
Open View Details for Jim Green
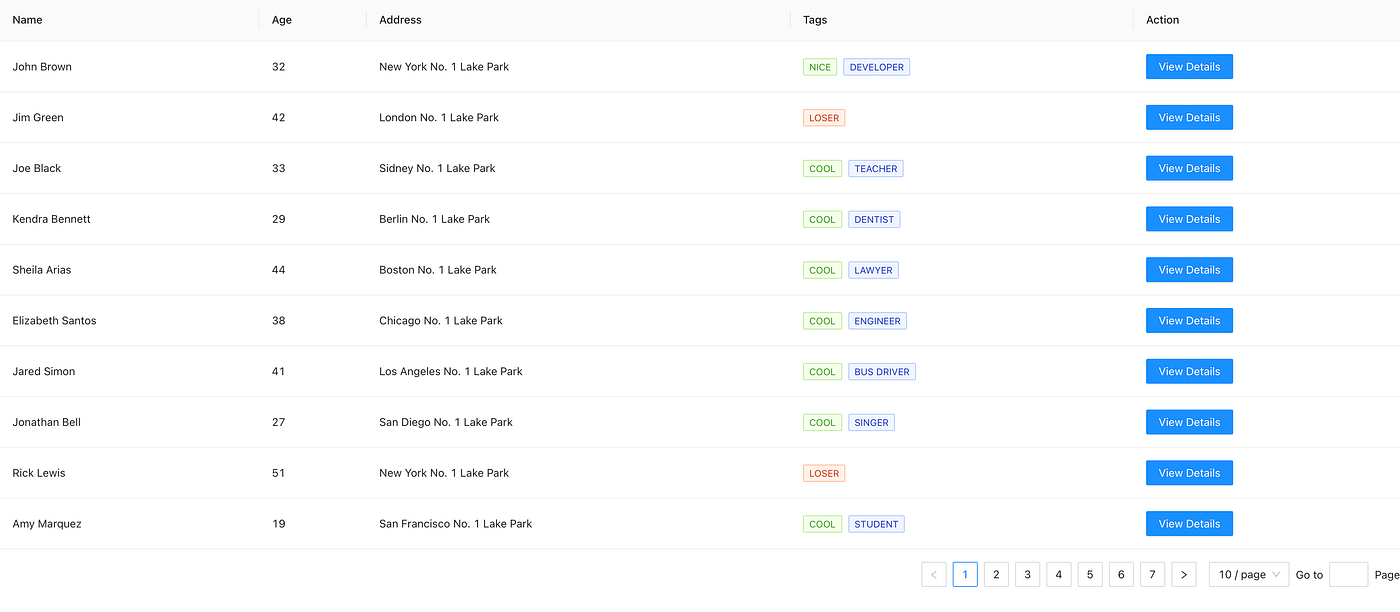1189,118
